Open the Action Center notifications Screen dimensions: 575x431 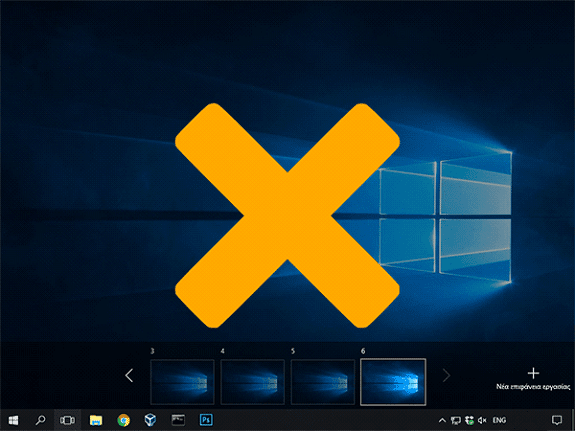click(x=557, y=420)
